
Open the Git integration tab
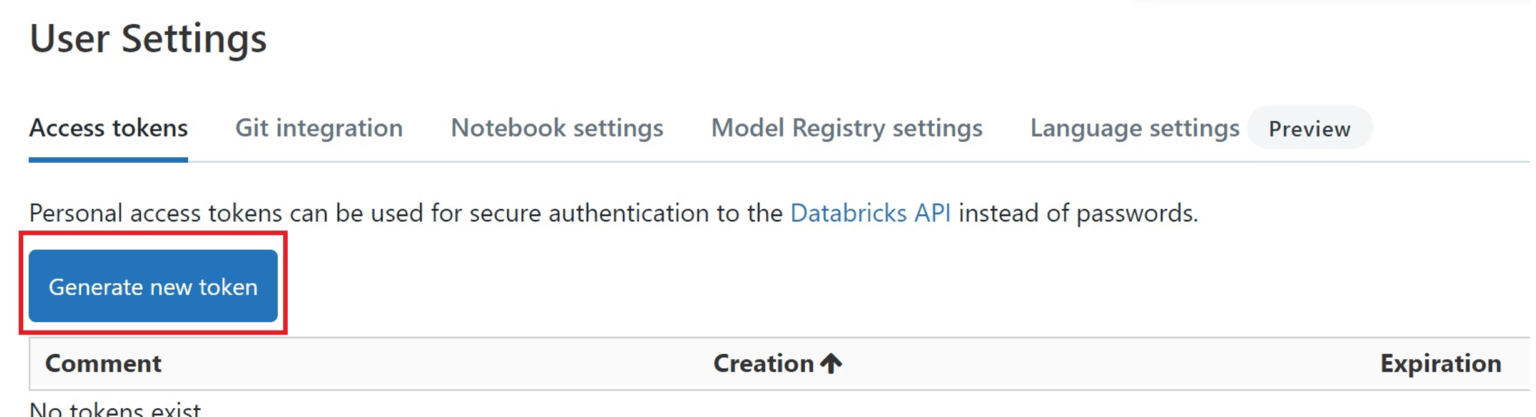pos(319,128)
